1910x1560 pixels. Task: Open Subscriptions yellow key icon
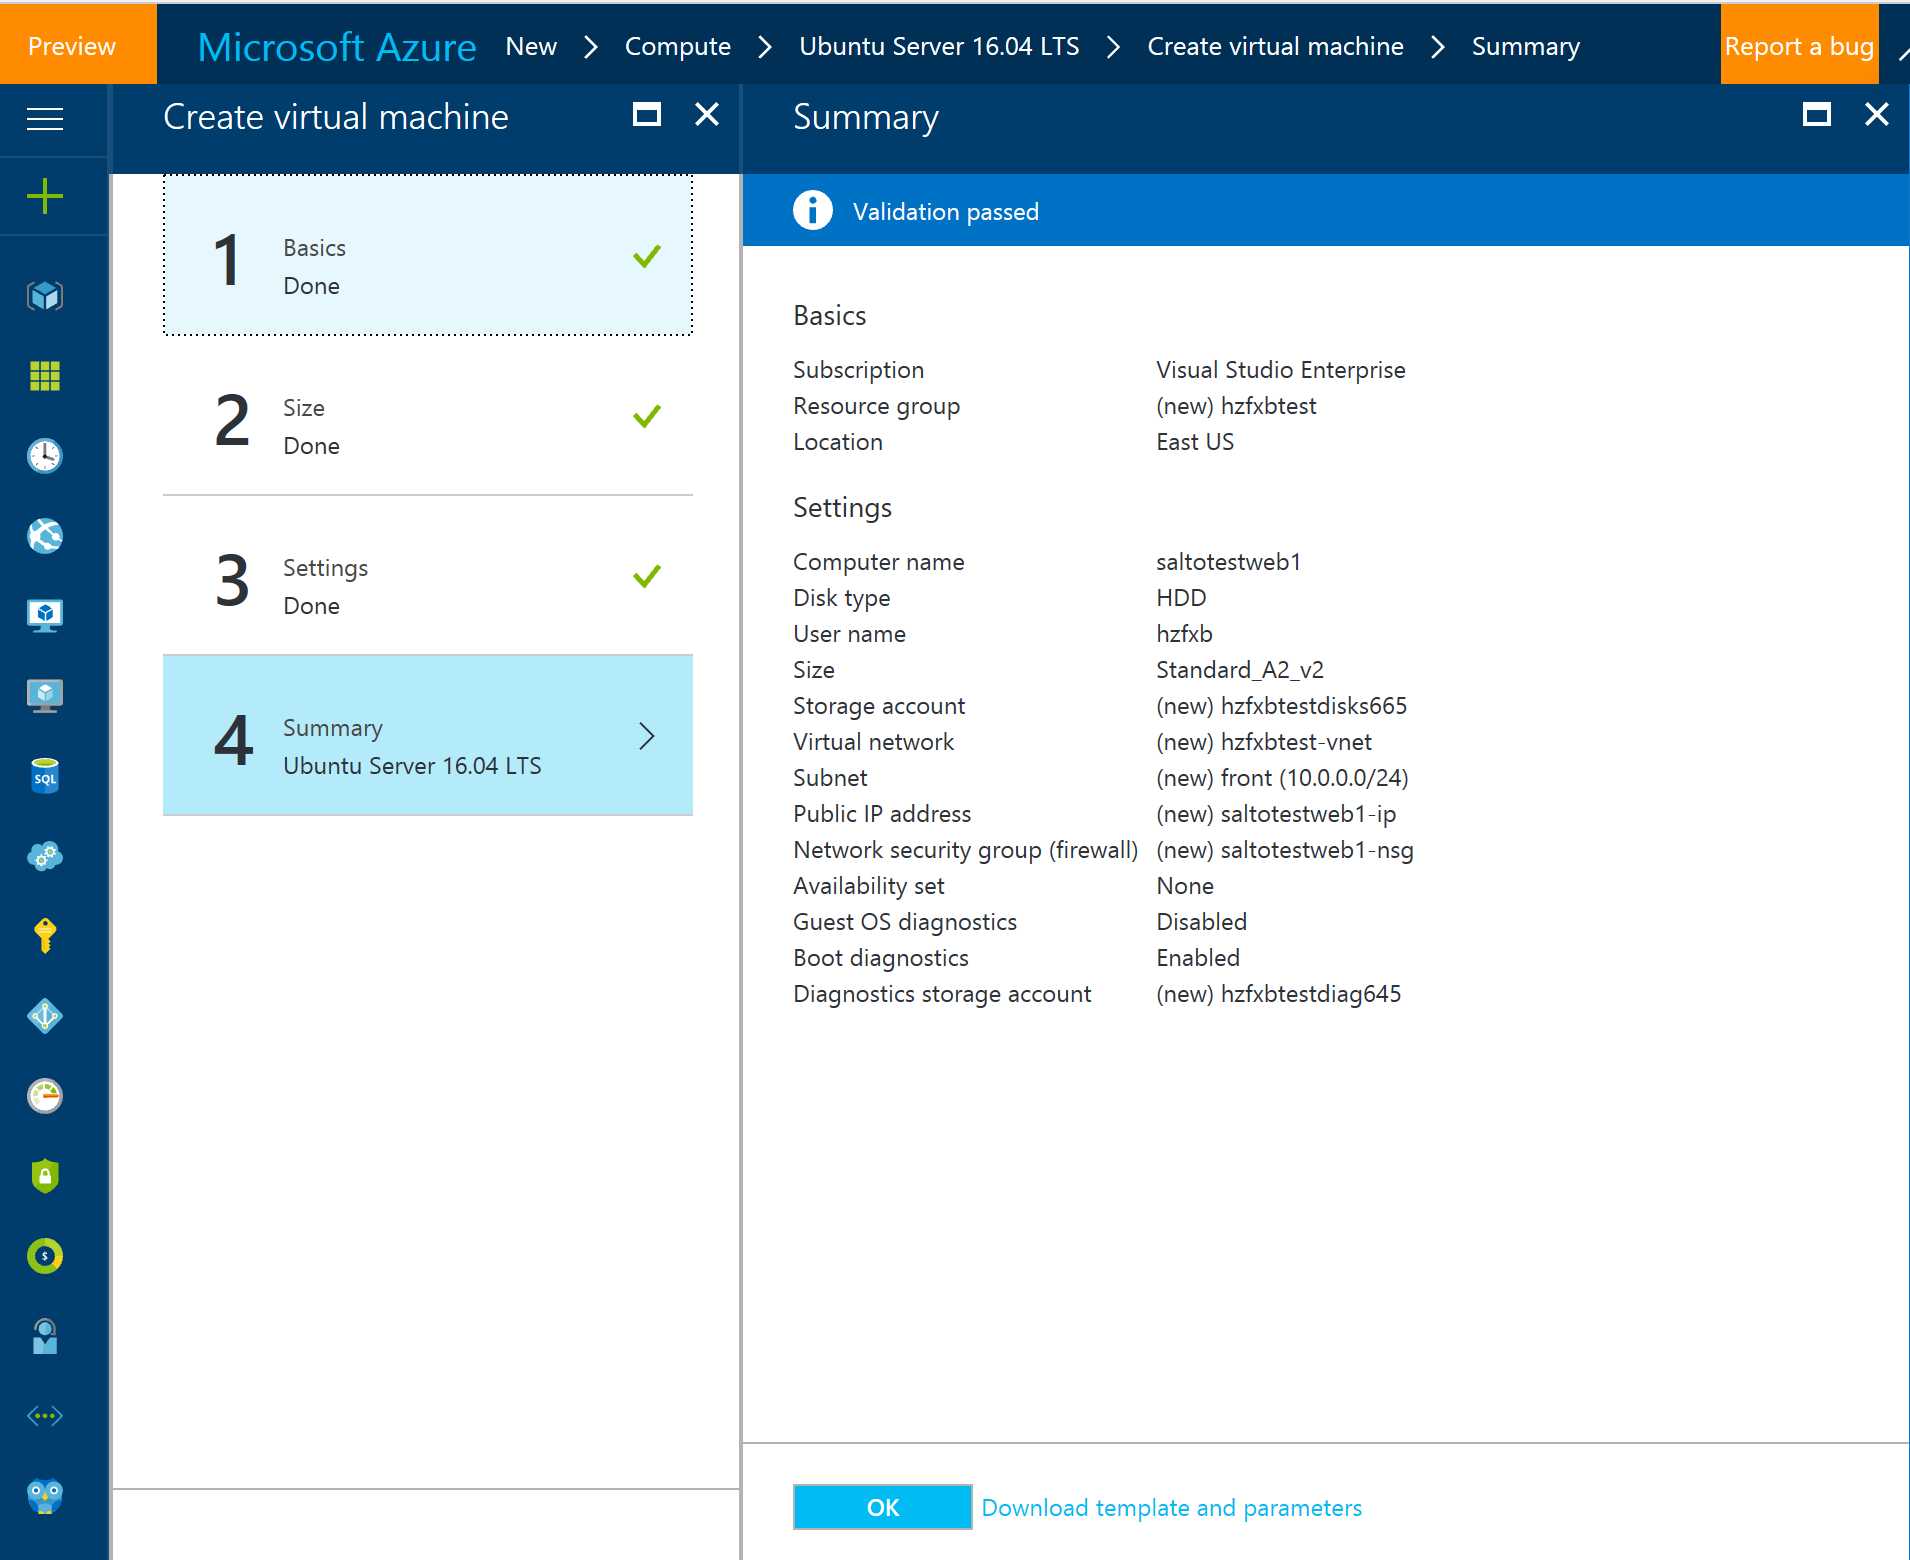click(45, 936)
